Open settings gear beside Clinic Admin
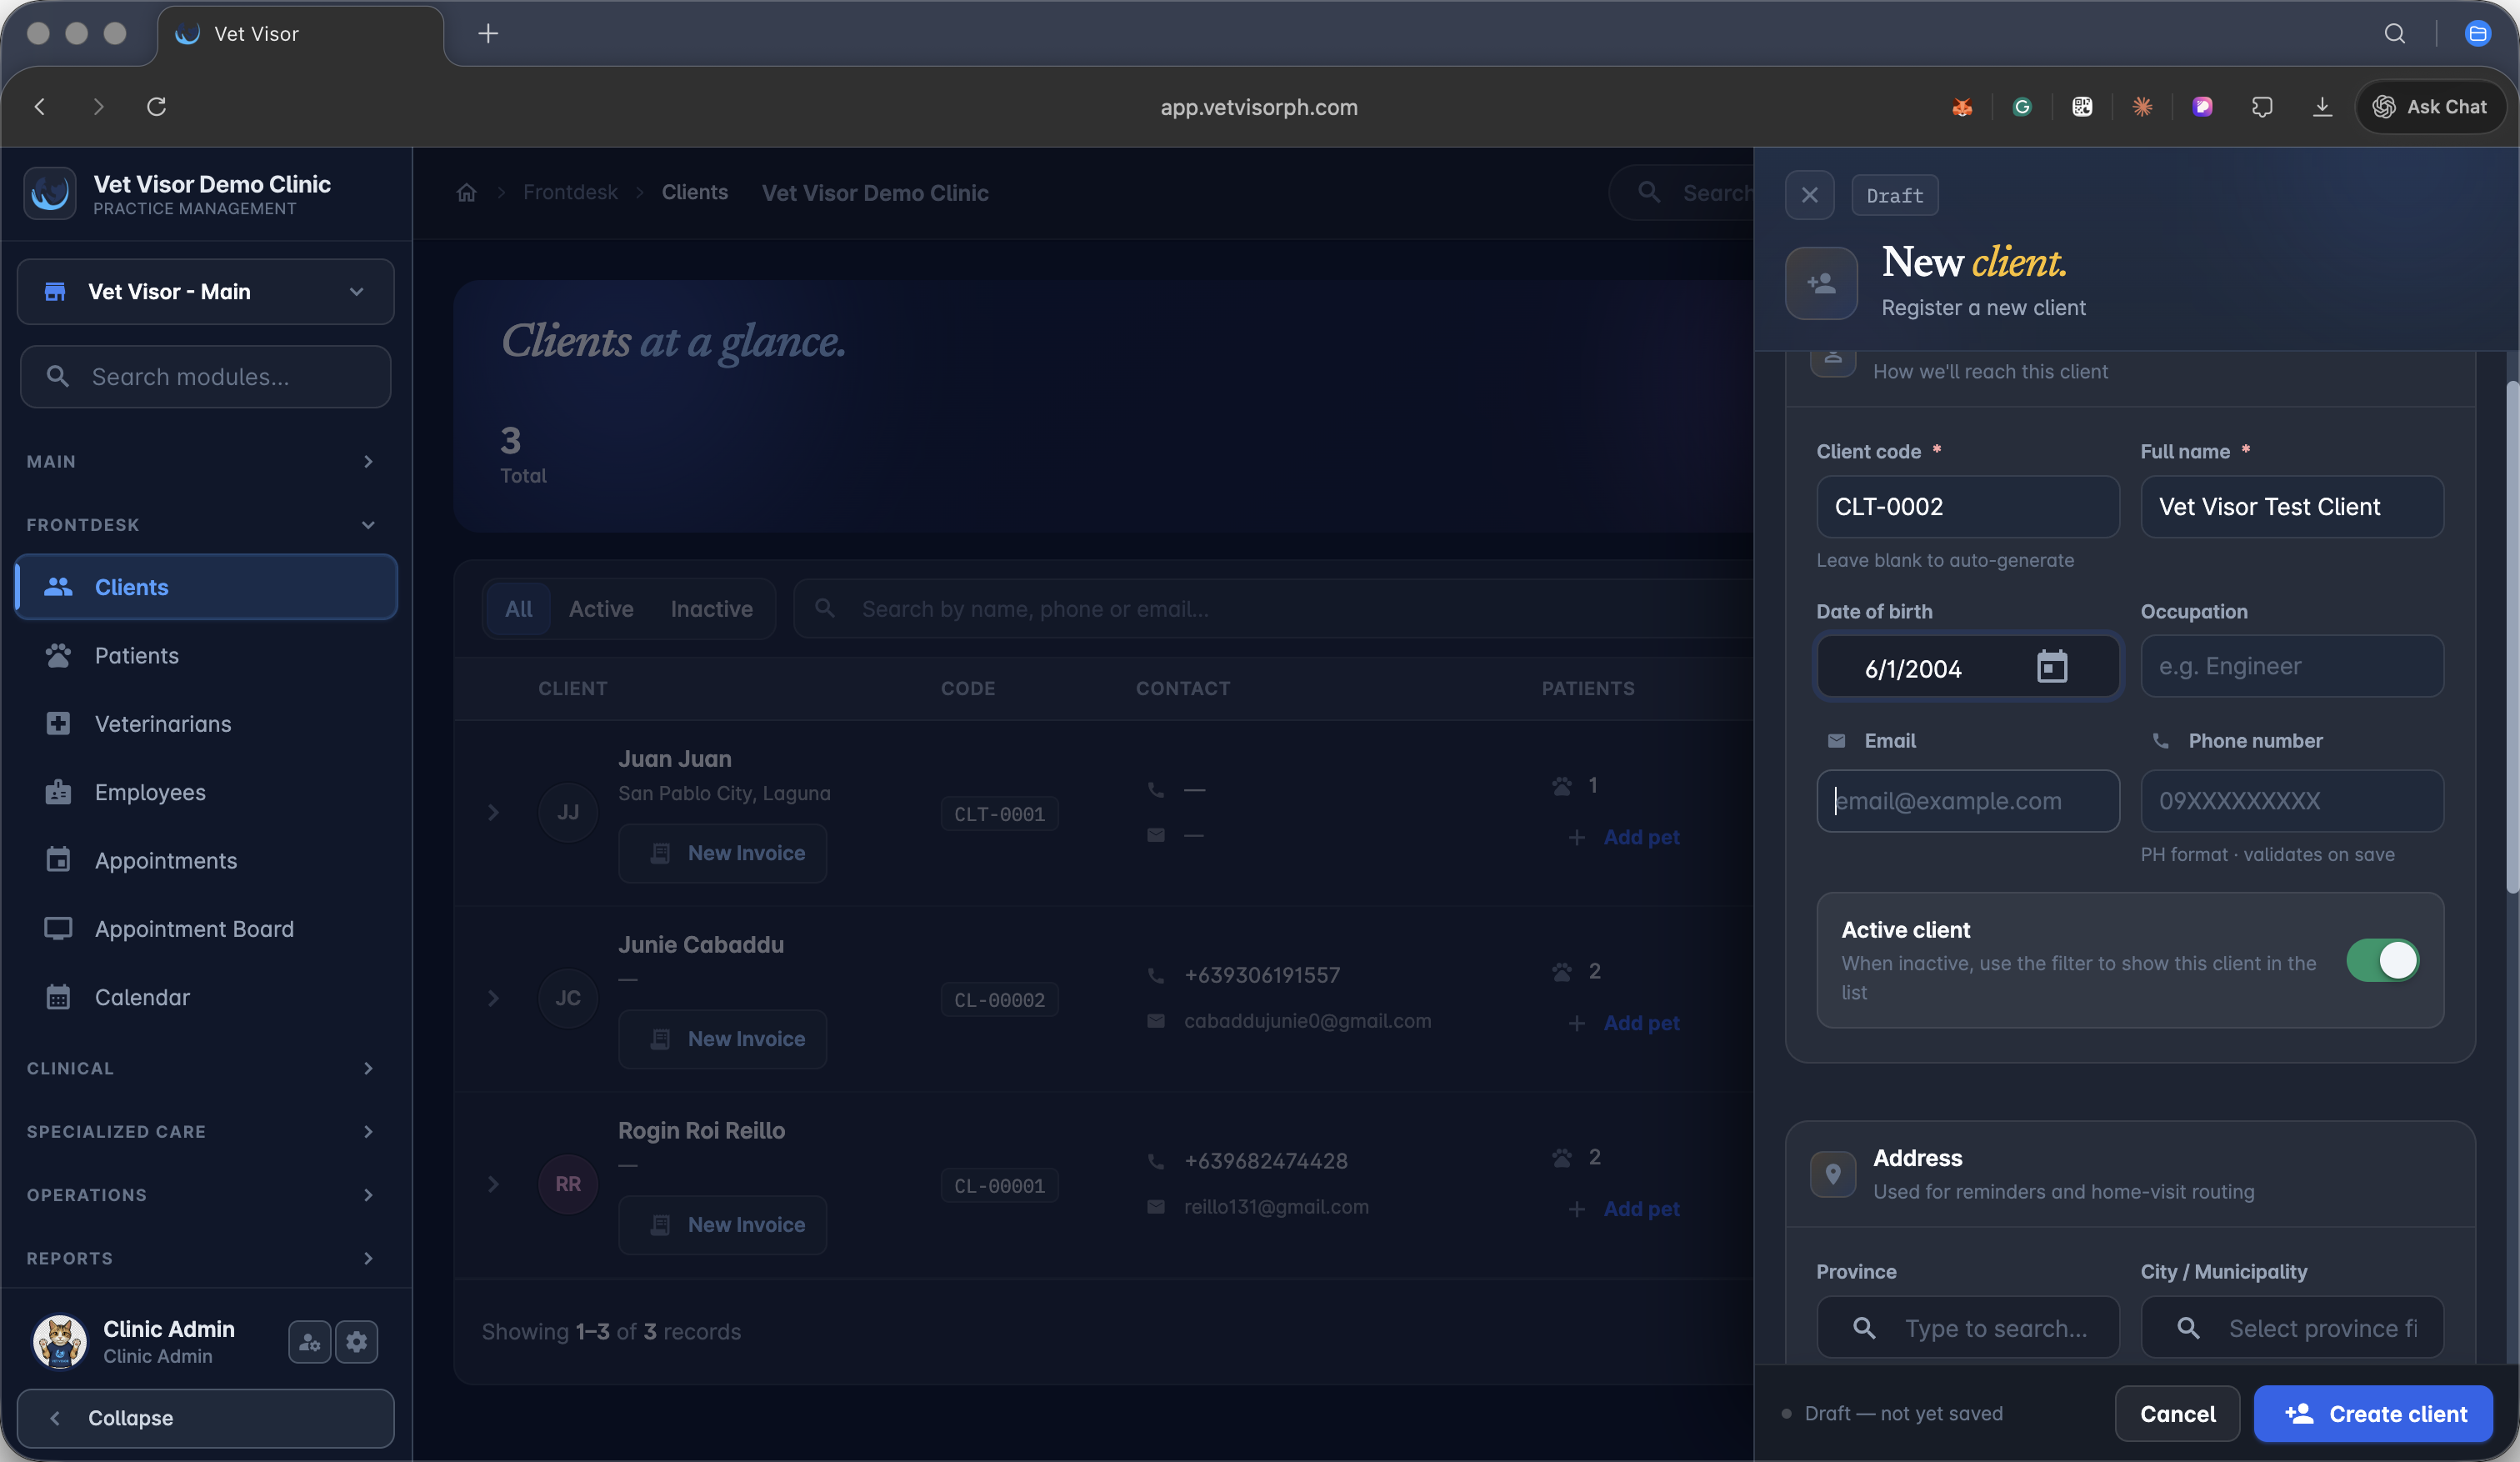This screenshot has width=2520, height=1462. point(357,1342)
